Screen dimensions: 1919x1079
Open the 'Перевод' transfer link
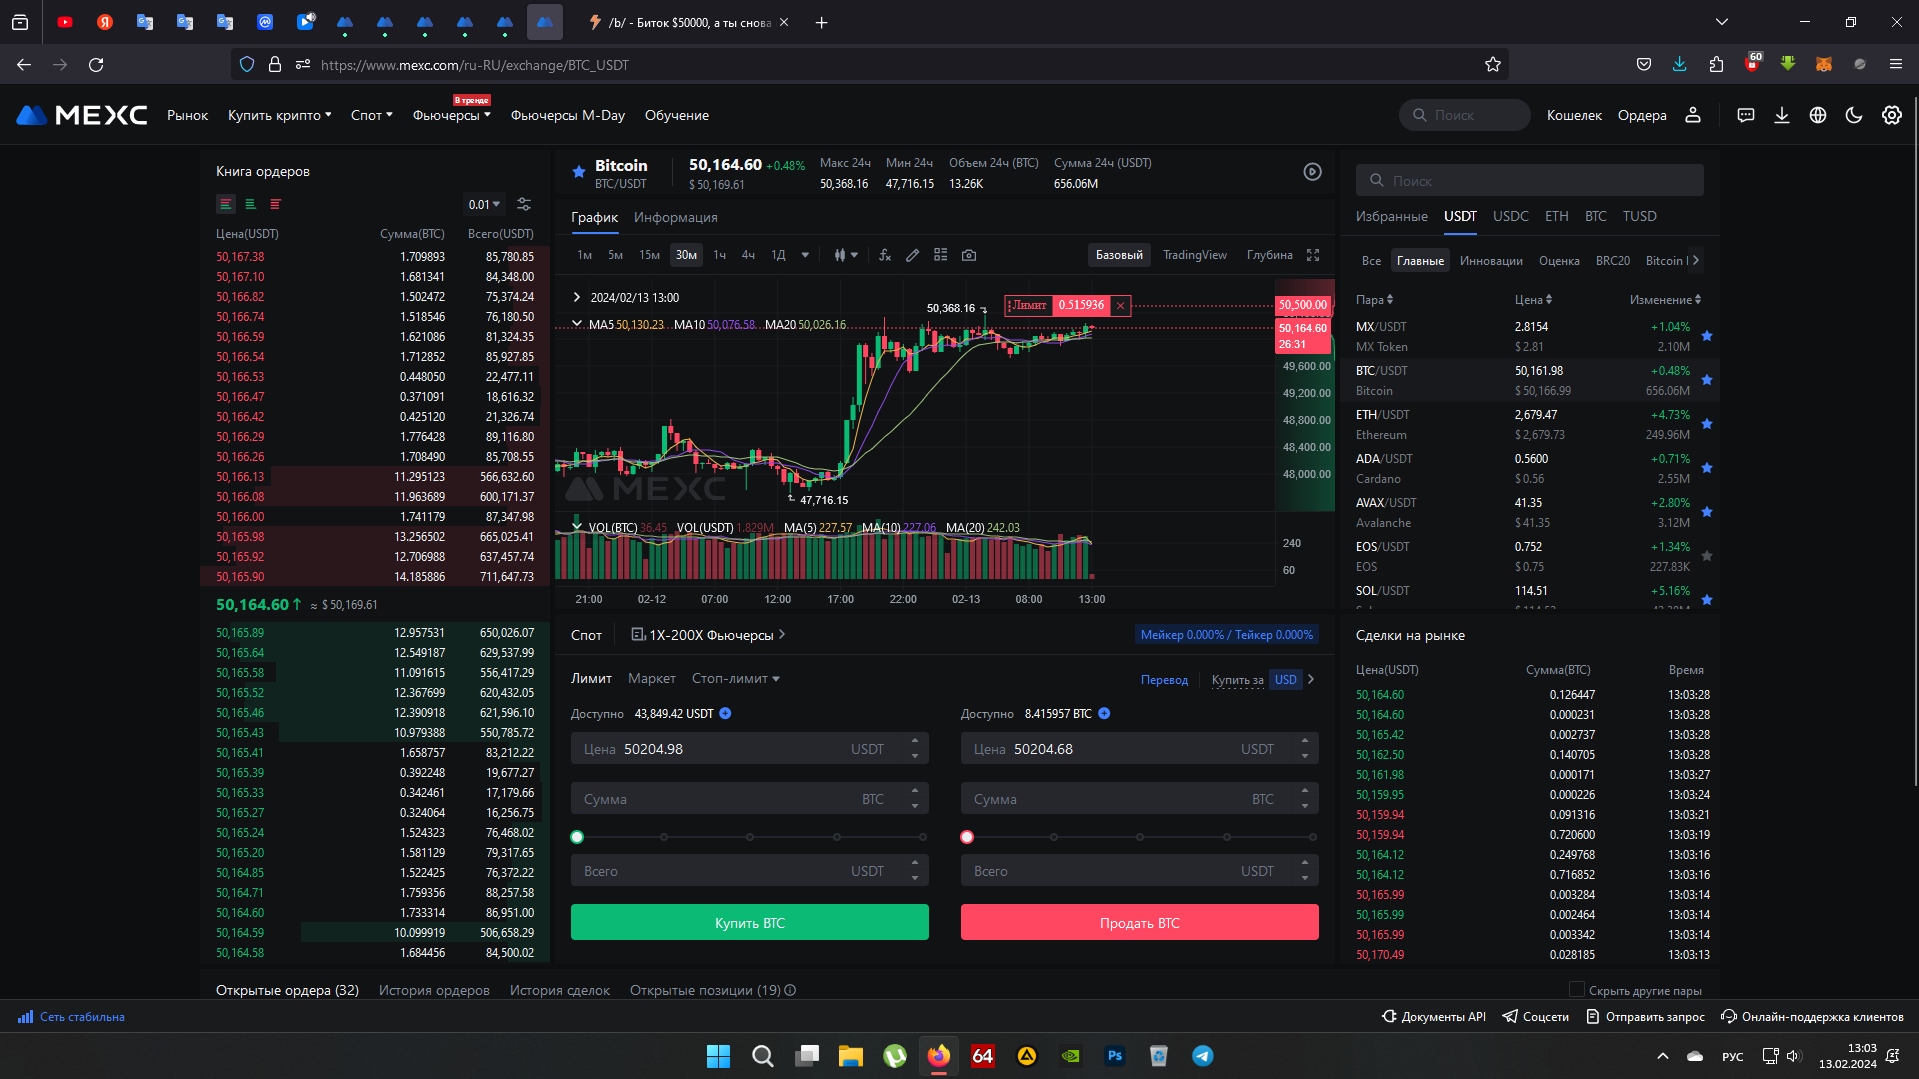pos(1164,680)
